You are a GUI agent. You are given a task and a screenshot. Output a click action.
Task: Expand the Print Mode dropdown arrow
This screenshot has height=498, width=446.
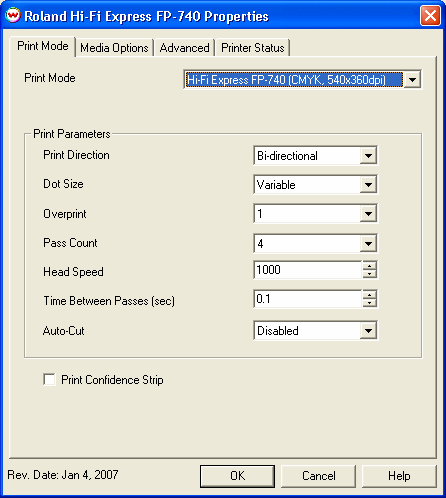412,80
